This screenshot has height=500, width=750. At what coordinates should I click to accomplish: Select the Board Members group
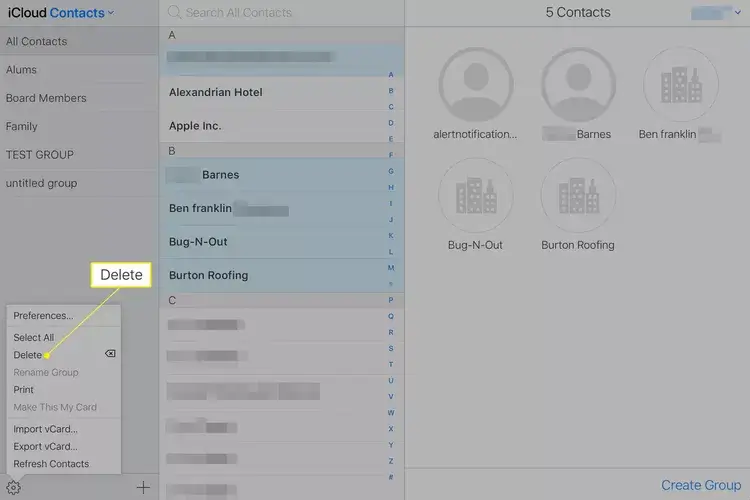coord(79,98)
